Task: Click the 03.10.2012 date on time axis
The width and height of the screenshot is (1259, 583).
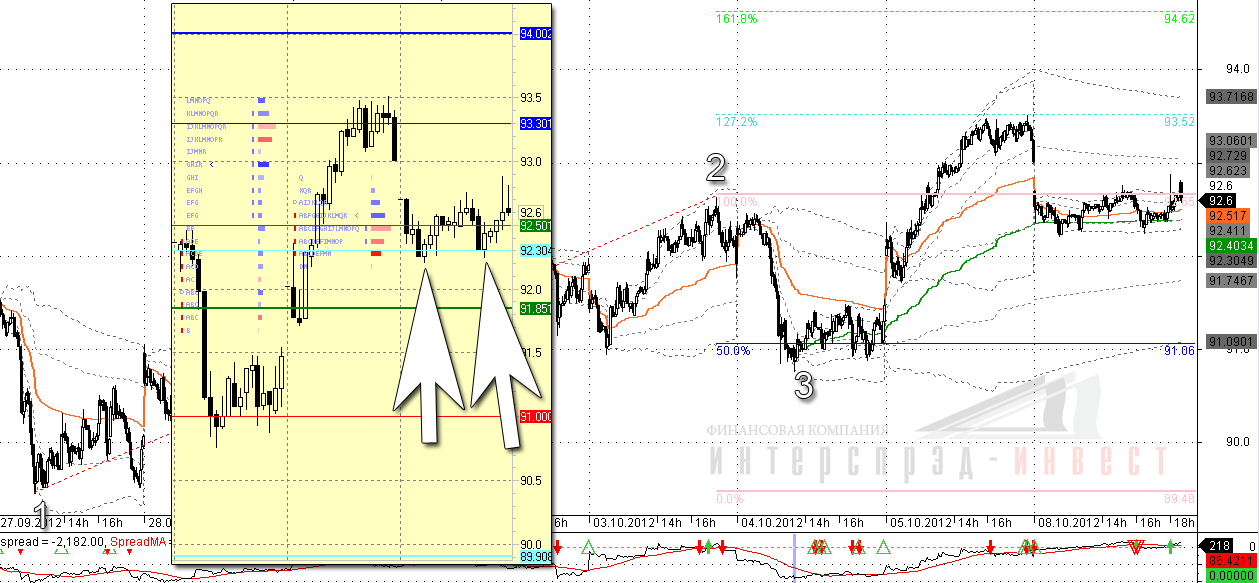Action: tap(625, 523)
